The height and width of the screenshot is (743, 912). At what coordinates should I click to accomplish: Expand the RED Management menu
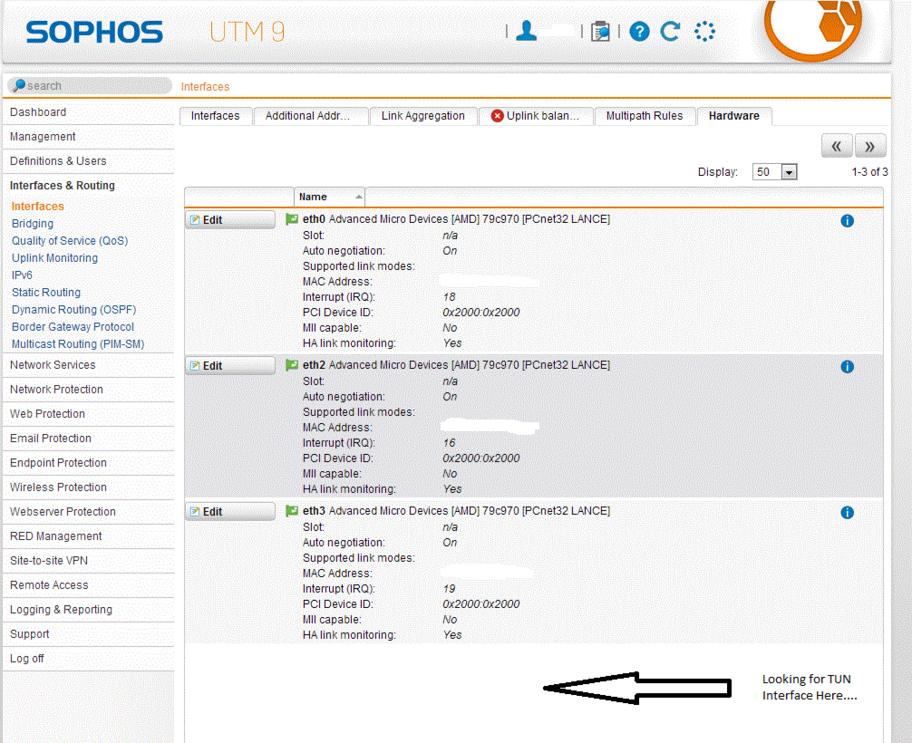pyautogui.click(x=88, y=536)
